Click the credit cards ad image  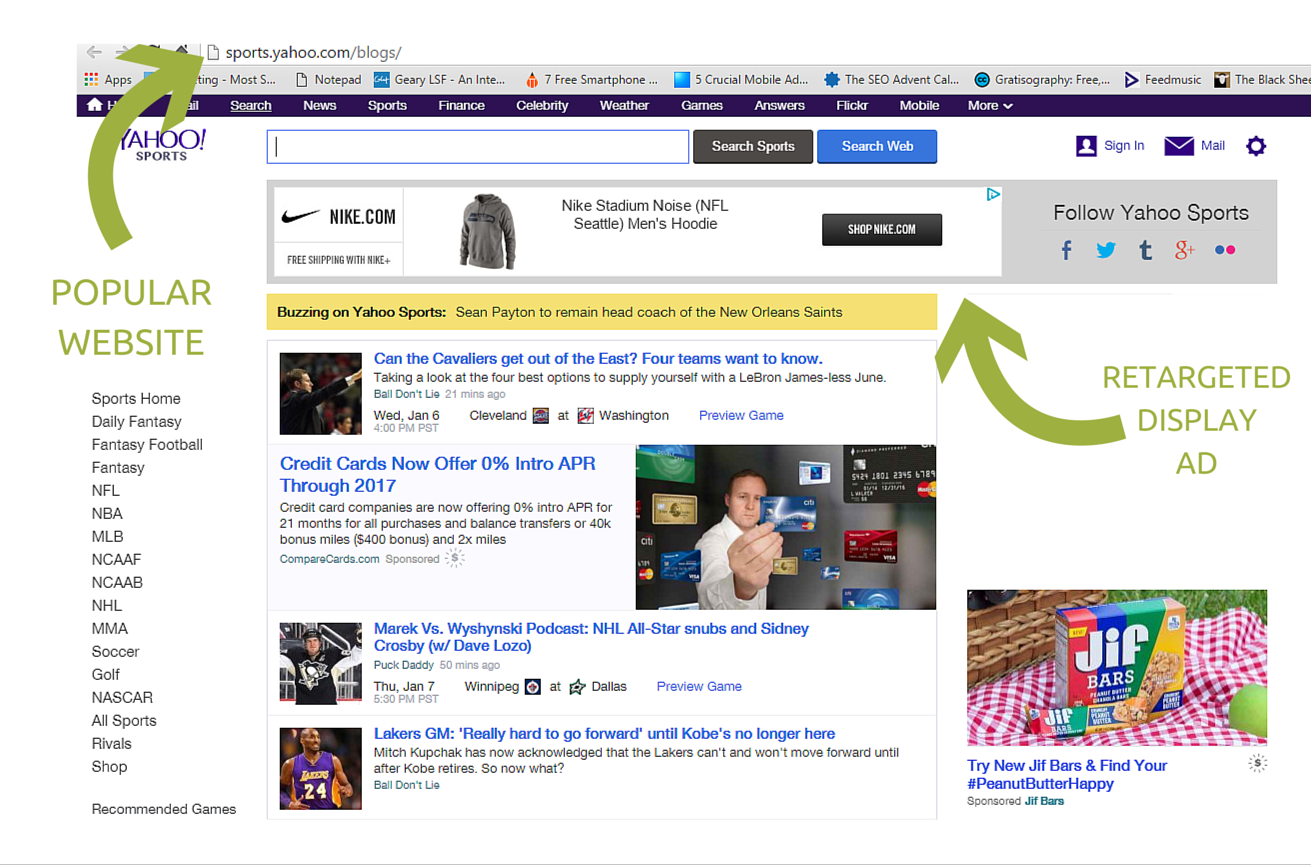tap(786, 527)
